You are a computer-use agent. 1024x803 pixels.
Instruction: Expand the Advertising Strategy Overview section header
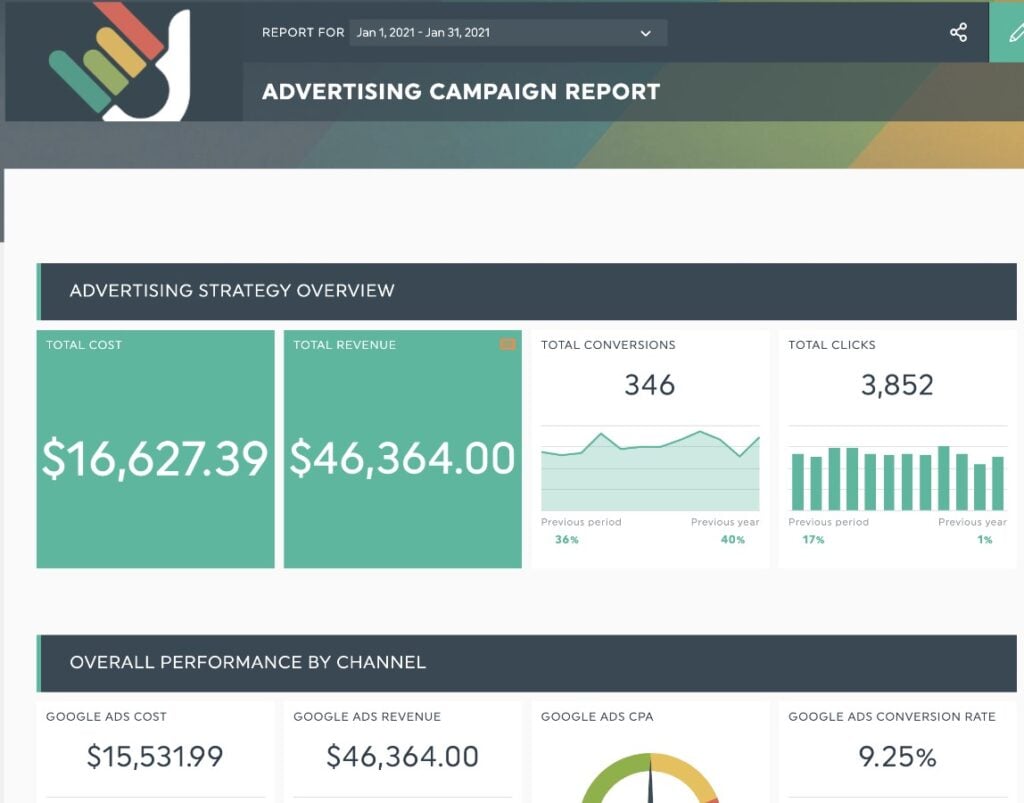(232, 291)
